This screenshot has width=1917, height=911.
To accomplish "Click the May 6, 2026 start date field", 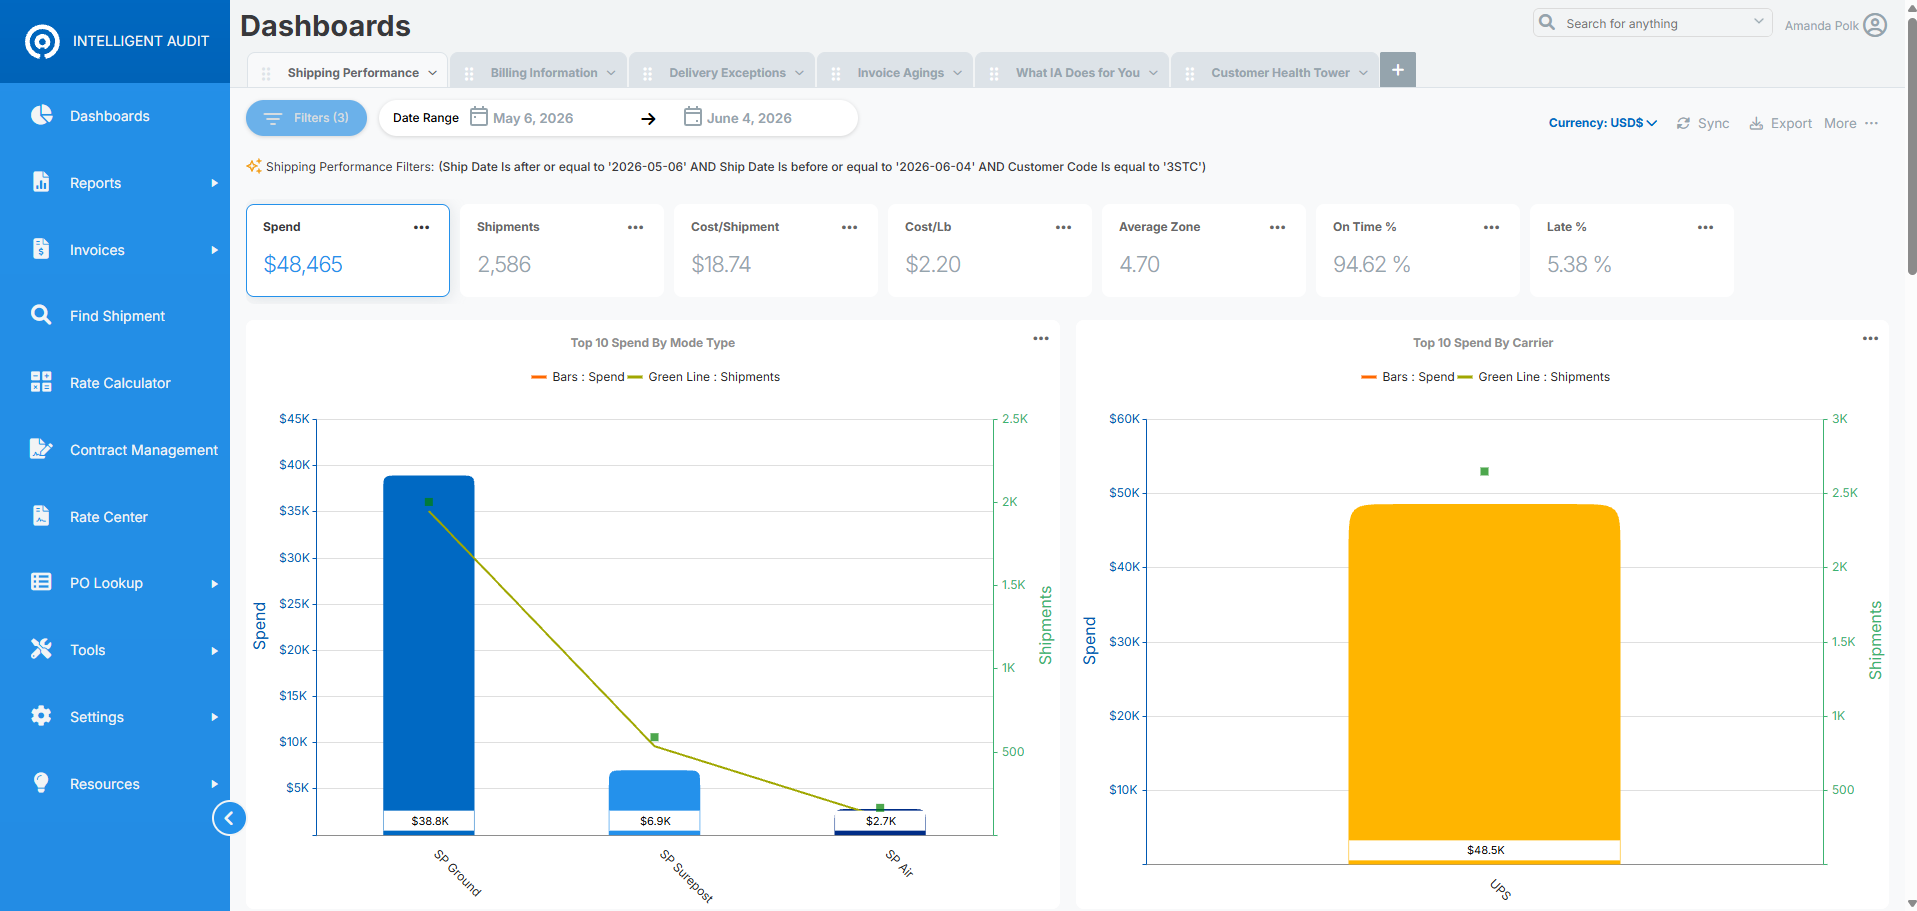I will tap(533, 118).
